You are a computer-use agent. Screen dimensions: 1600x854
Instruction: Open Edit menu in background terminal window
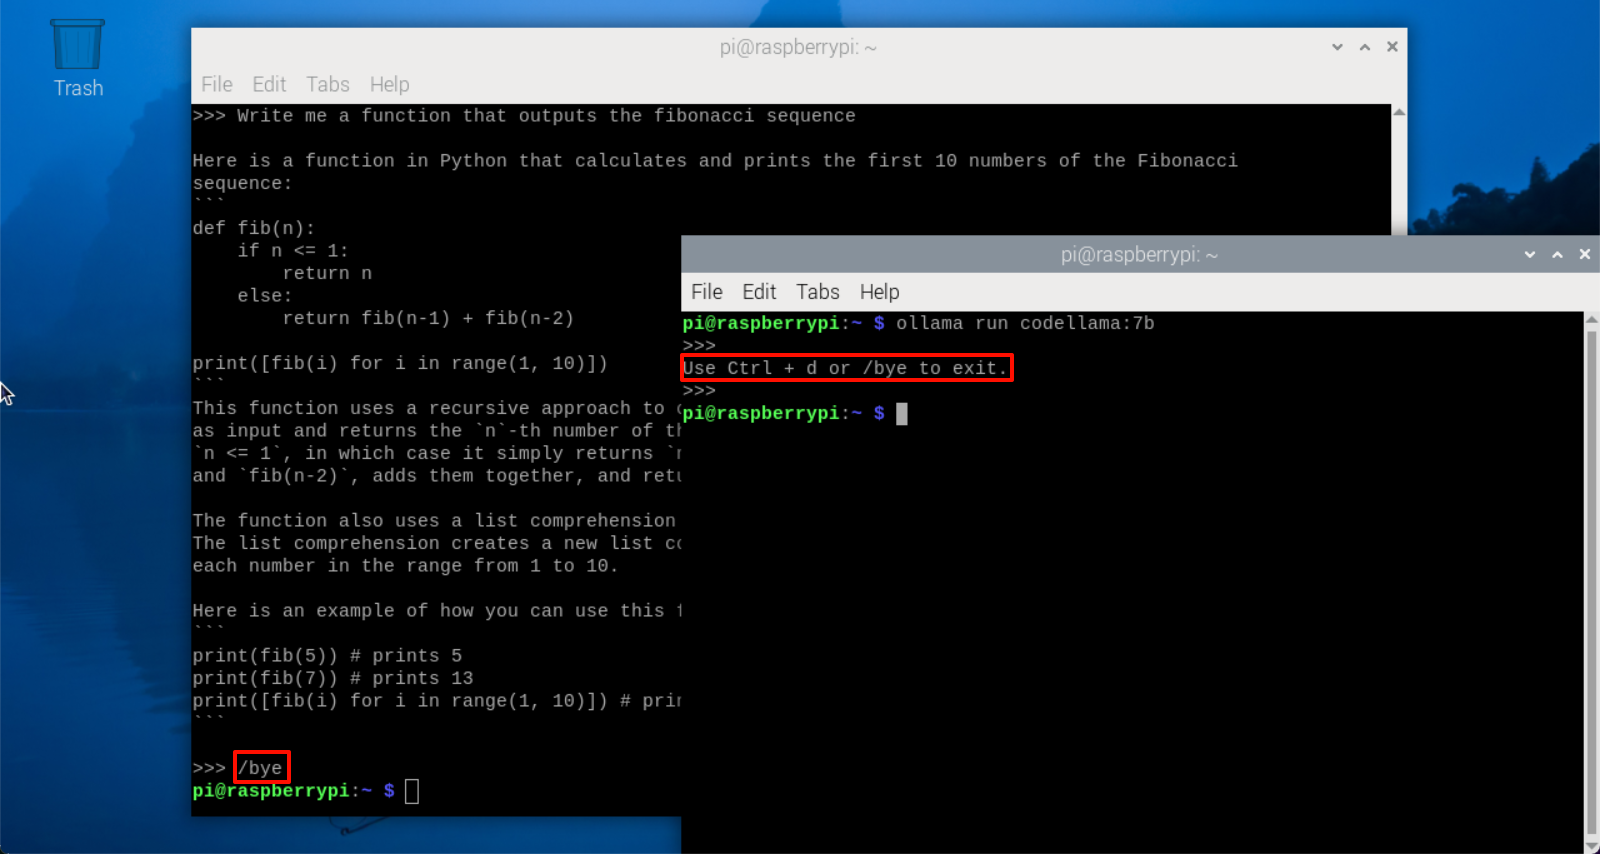[269, 85]
